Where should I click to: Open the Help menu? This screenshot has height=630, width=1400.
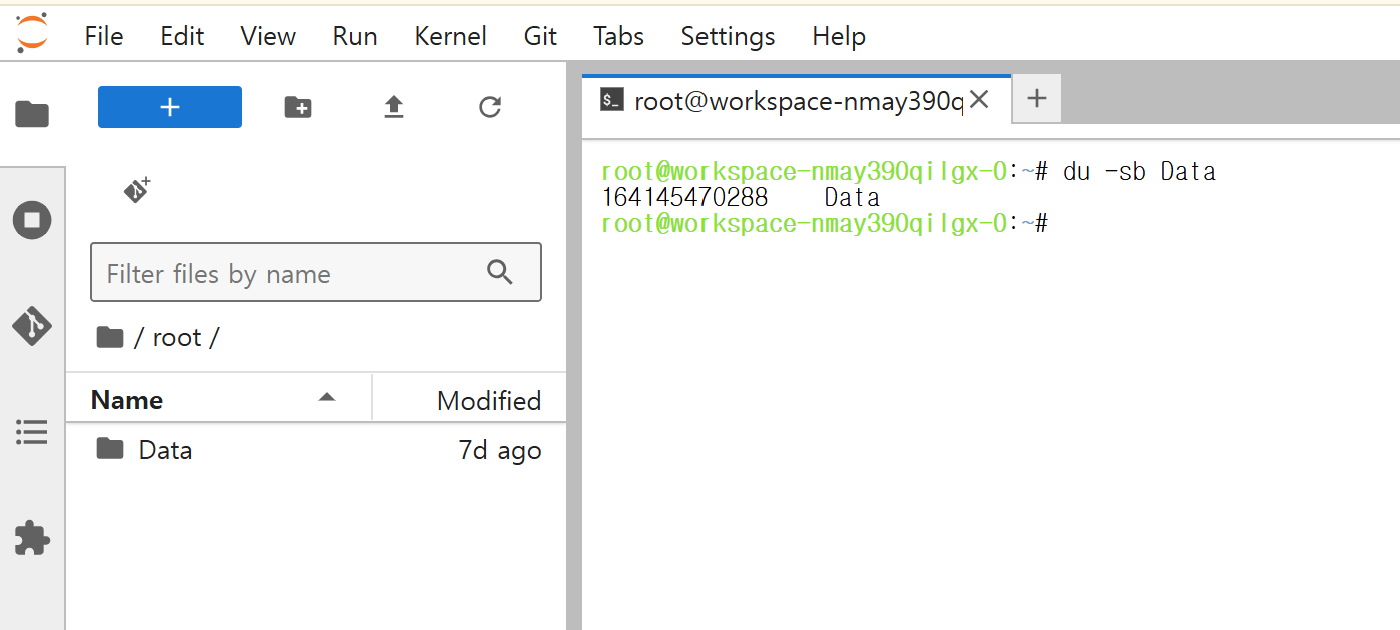tap(839, 37)
